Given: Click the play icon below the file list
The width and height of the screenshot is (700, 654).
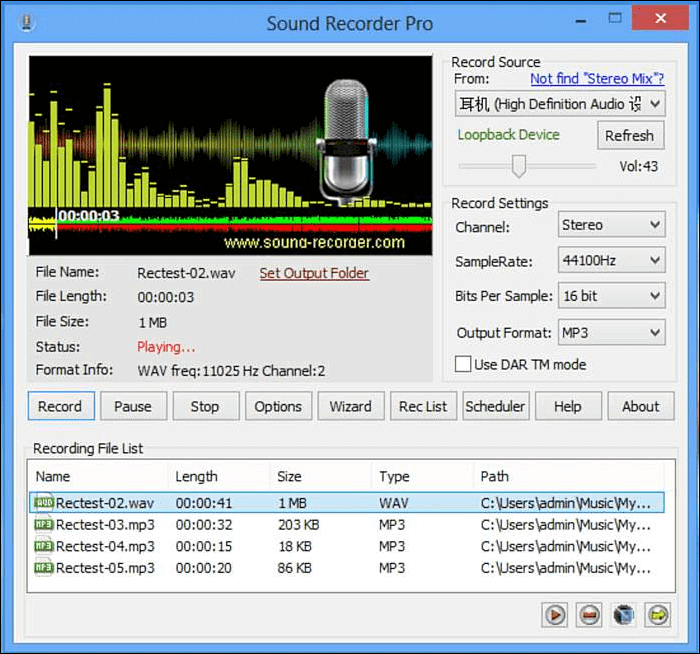Looking at the screenshot, I should pos(557,615).
